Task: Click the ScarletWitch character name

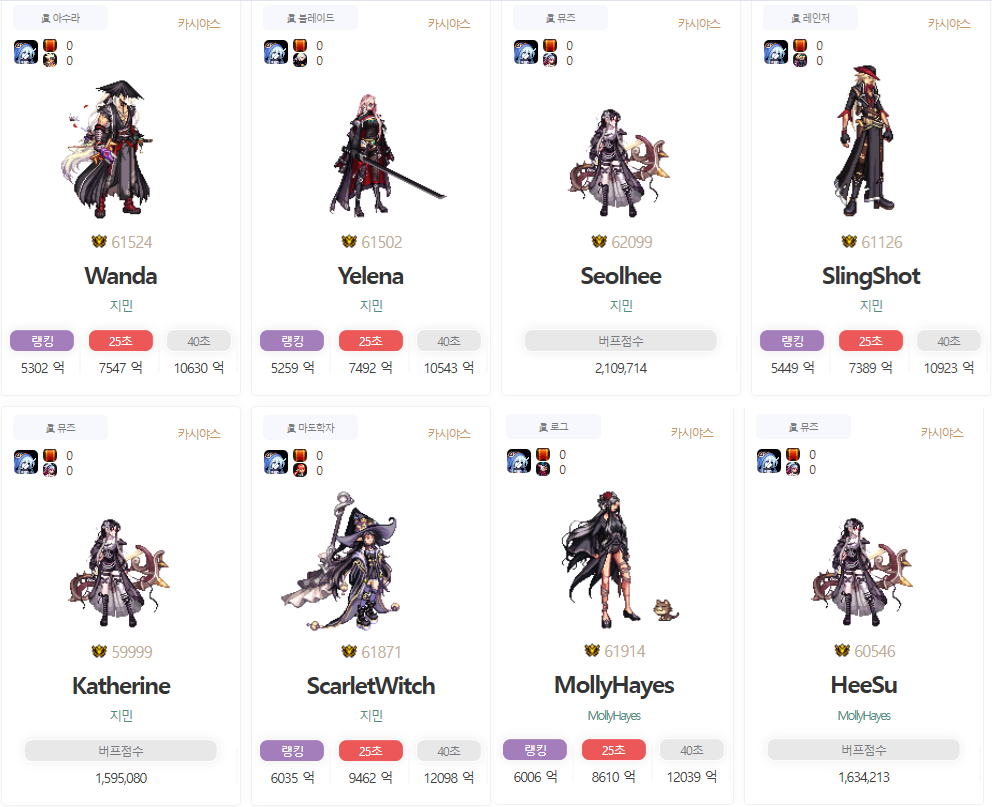Action: [371, 686]
